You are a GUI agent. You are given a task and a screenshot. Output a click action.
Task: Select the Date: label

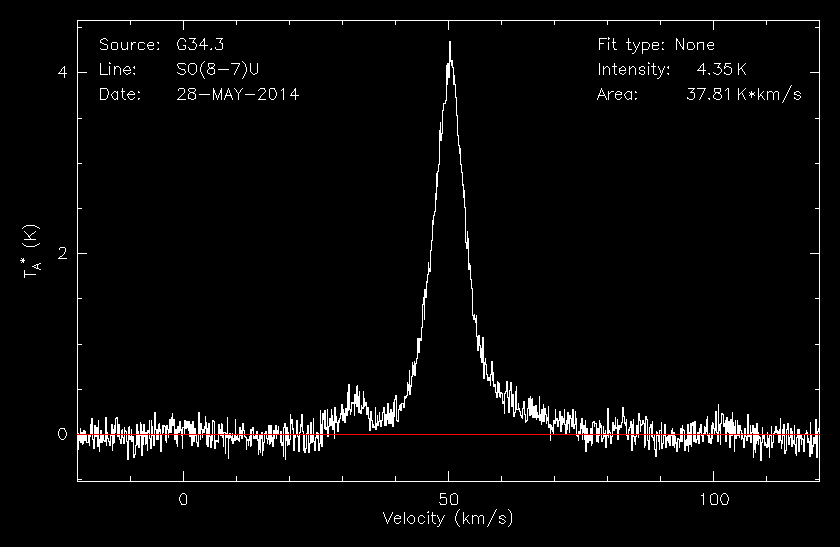tap(120, 94)
